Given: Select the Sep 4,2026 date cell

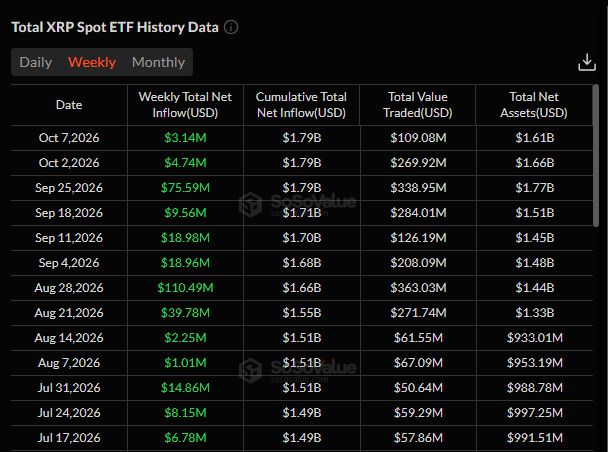Looking at the screenshot, I should click(x=69, y=262).
